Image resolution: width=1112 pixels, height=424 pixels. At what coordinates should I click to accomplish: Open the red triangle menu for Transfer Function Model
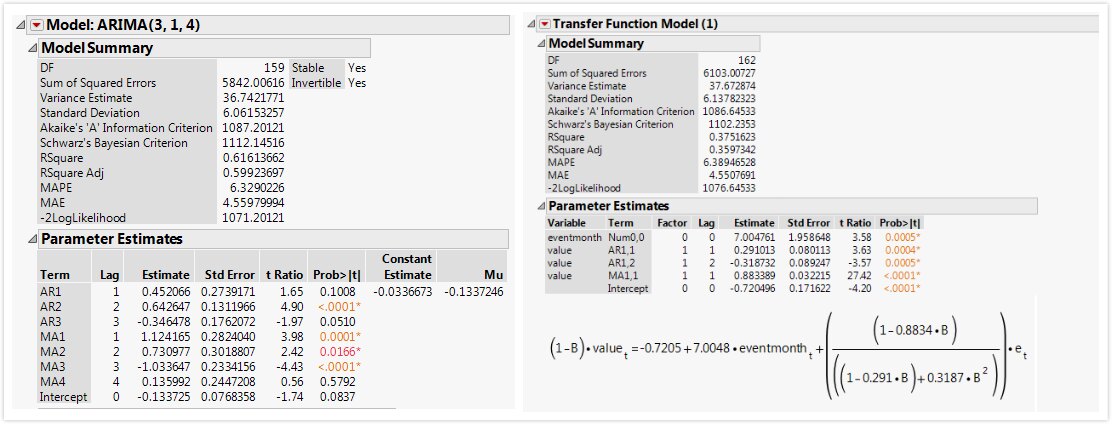pos(544,23)
